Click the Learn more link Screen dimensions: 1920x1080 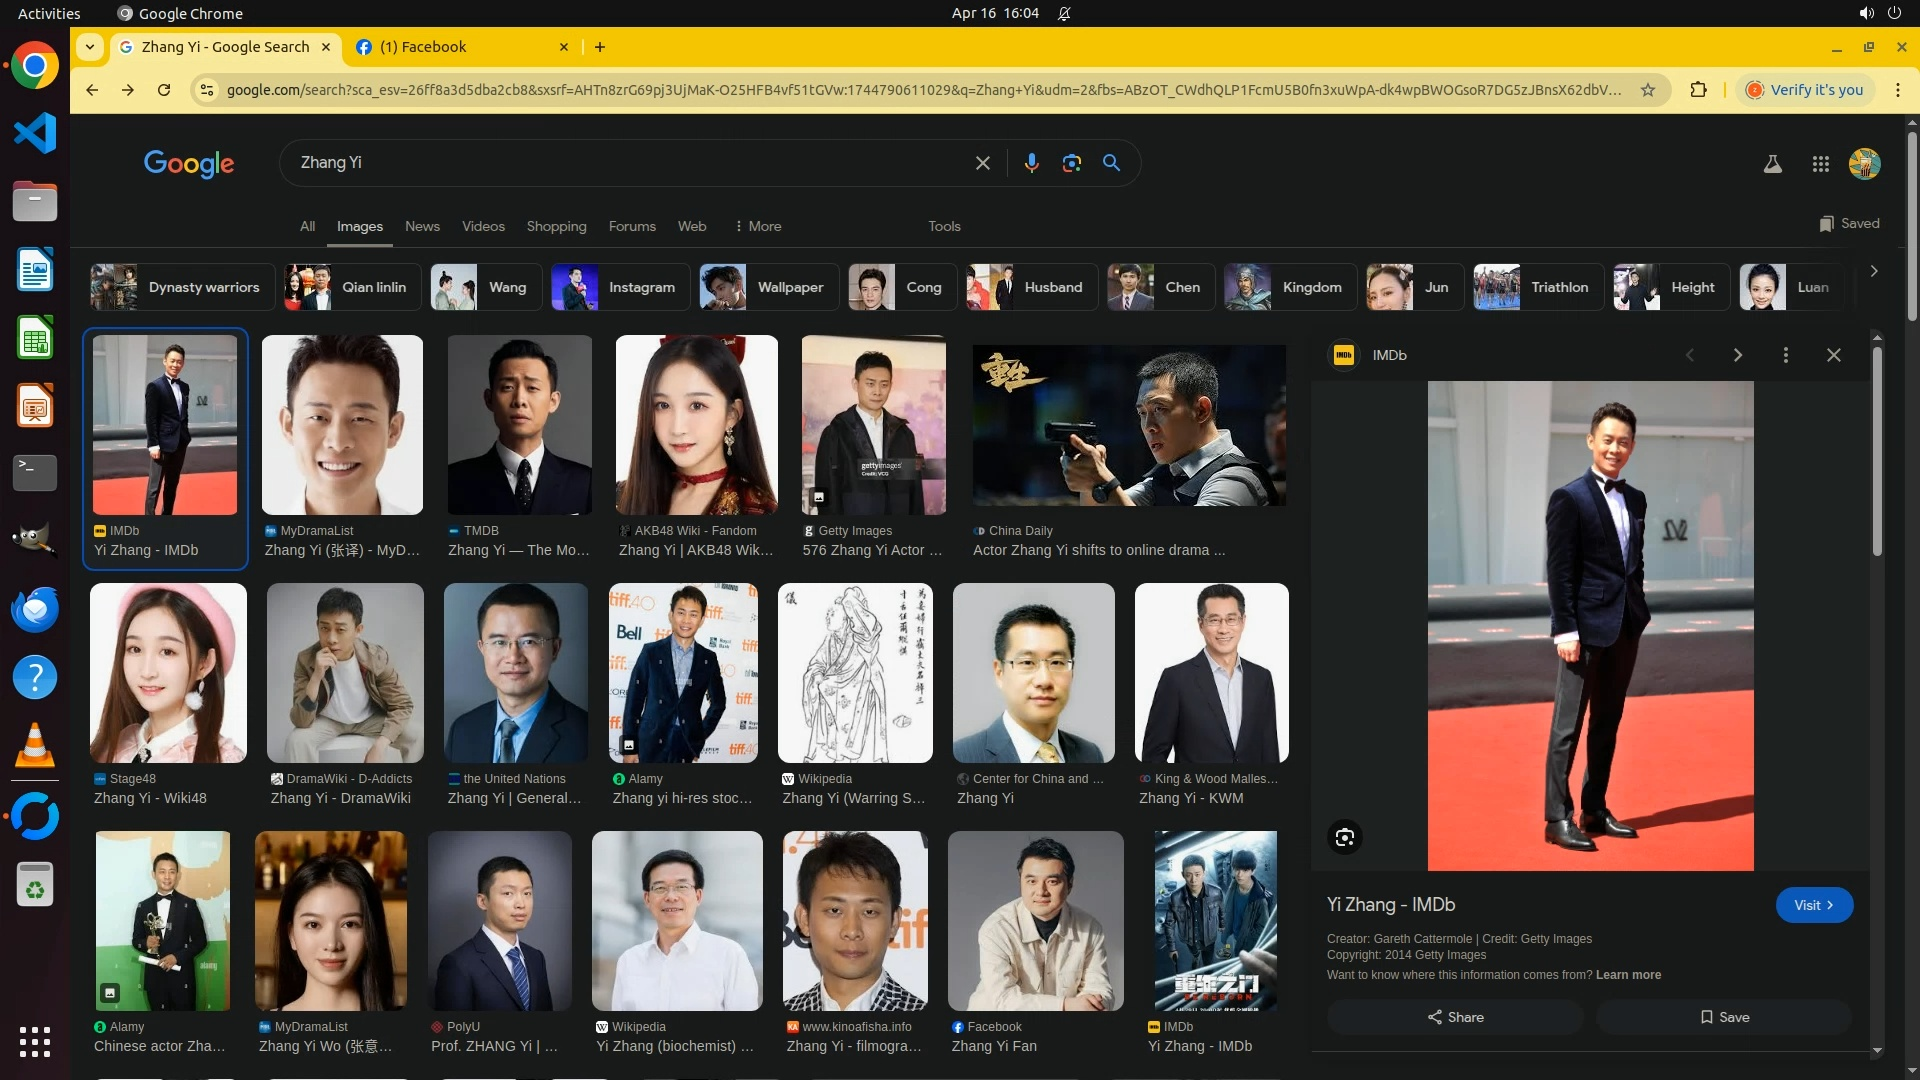coord(1628,975)
